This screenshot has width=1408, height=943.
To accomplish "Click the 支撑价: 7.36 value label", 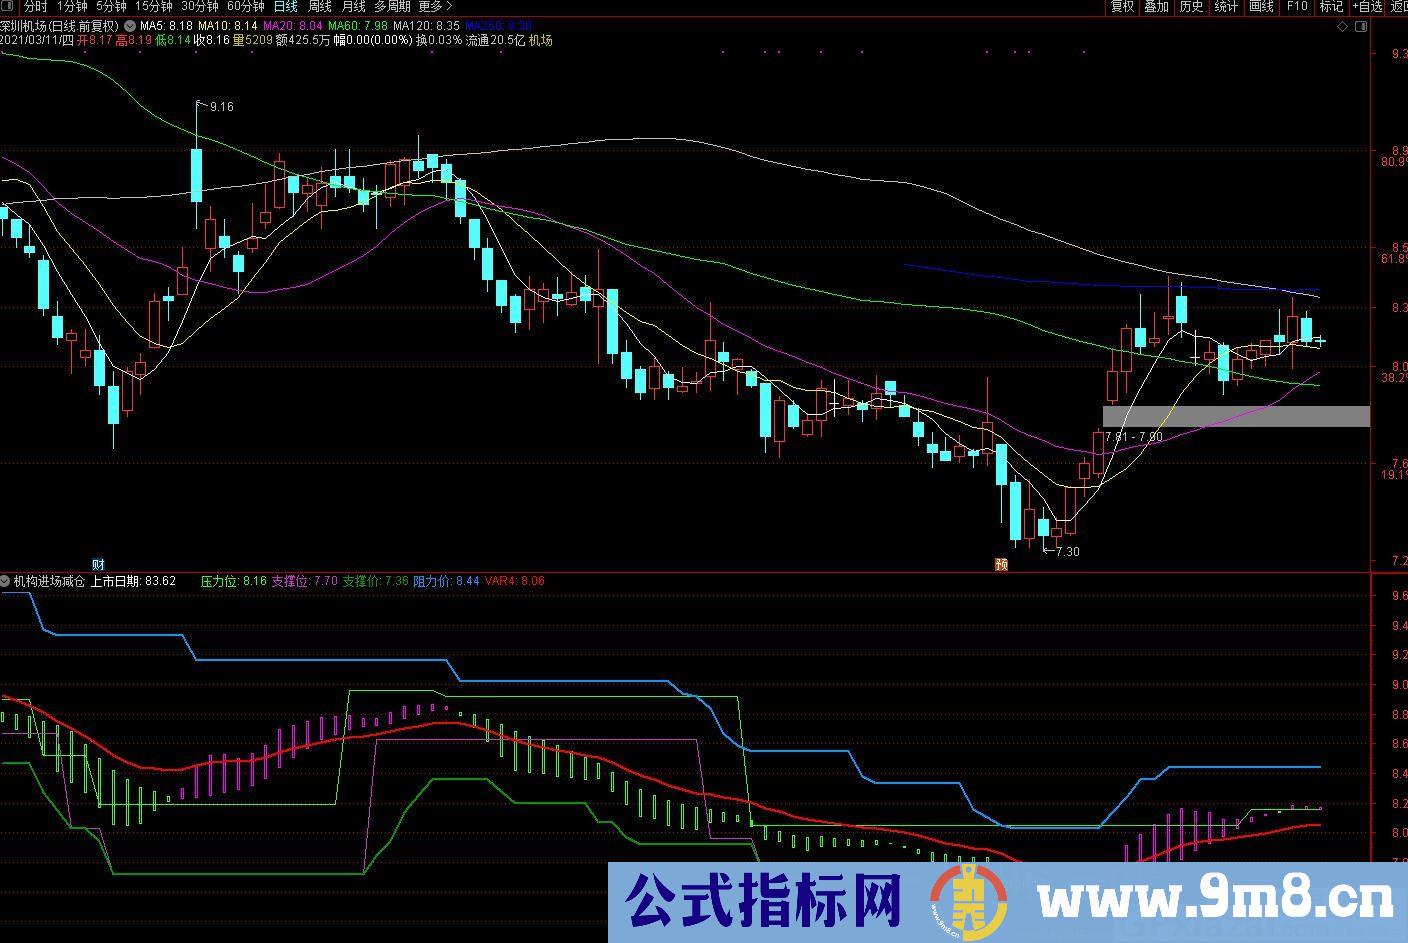I will pyautogui.click(x=376, y=580).
